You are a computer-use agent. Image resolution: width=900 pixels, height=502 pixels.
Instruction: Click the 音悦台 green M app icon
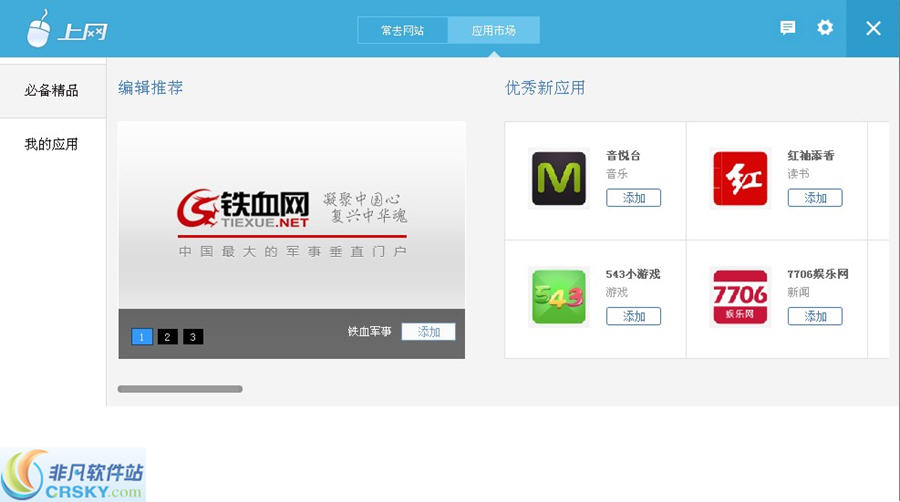558,178
